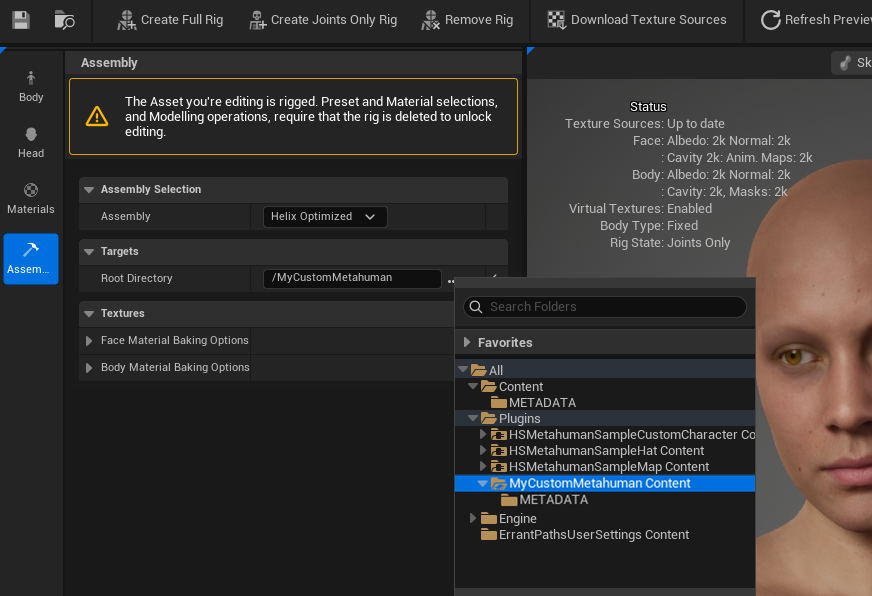The width and height of the screenshot is (872, 596).
Task: Click Remove Rig toolbar button
Action: pyautogui.click(x=467, y=20)
